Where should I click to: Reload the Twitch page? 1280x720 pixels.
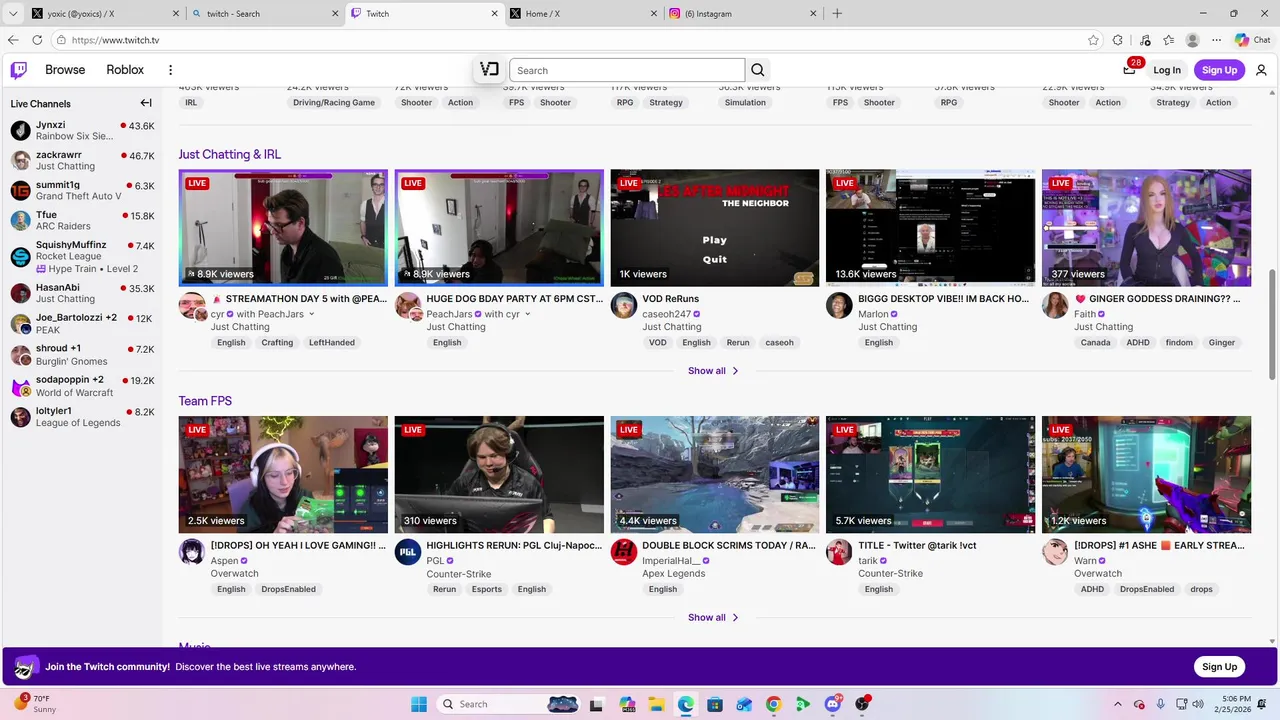click(37, 40)
